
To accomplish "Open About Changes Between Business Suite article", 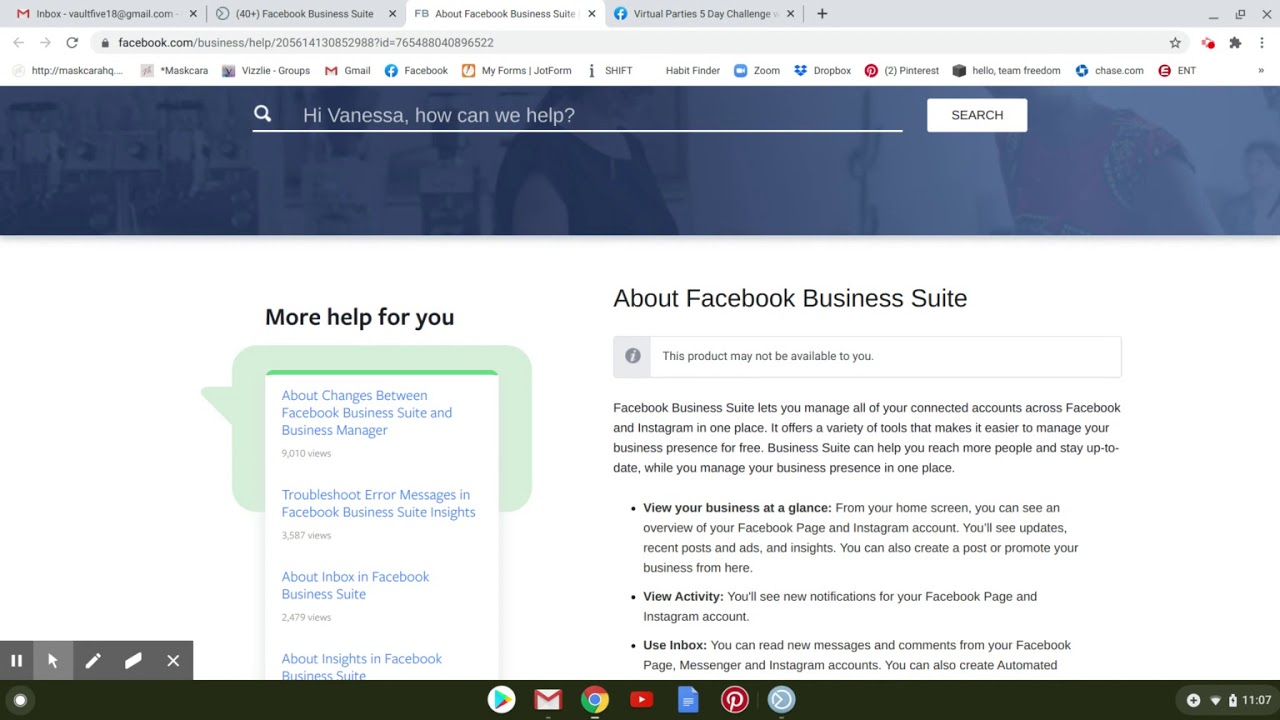I will point(367,413).
